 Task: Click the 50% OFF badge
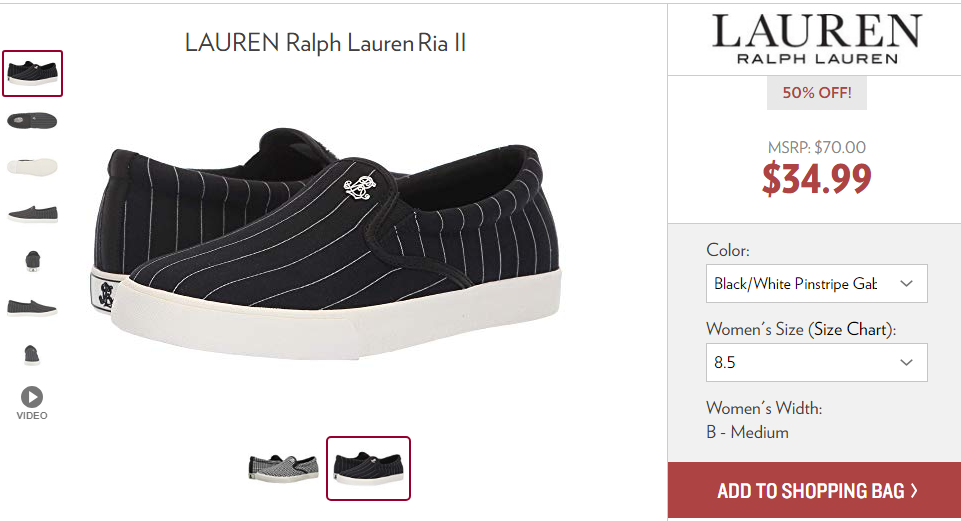pyautogui.click(x=816, y=93)
